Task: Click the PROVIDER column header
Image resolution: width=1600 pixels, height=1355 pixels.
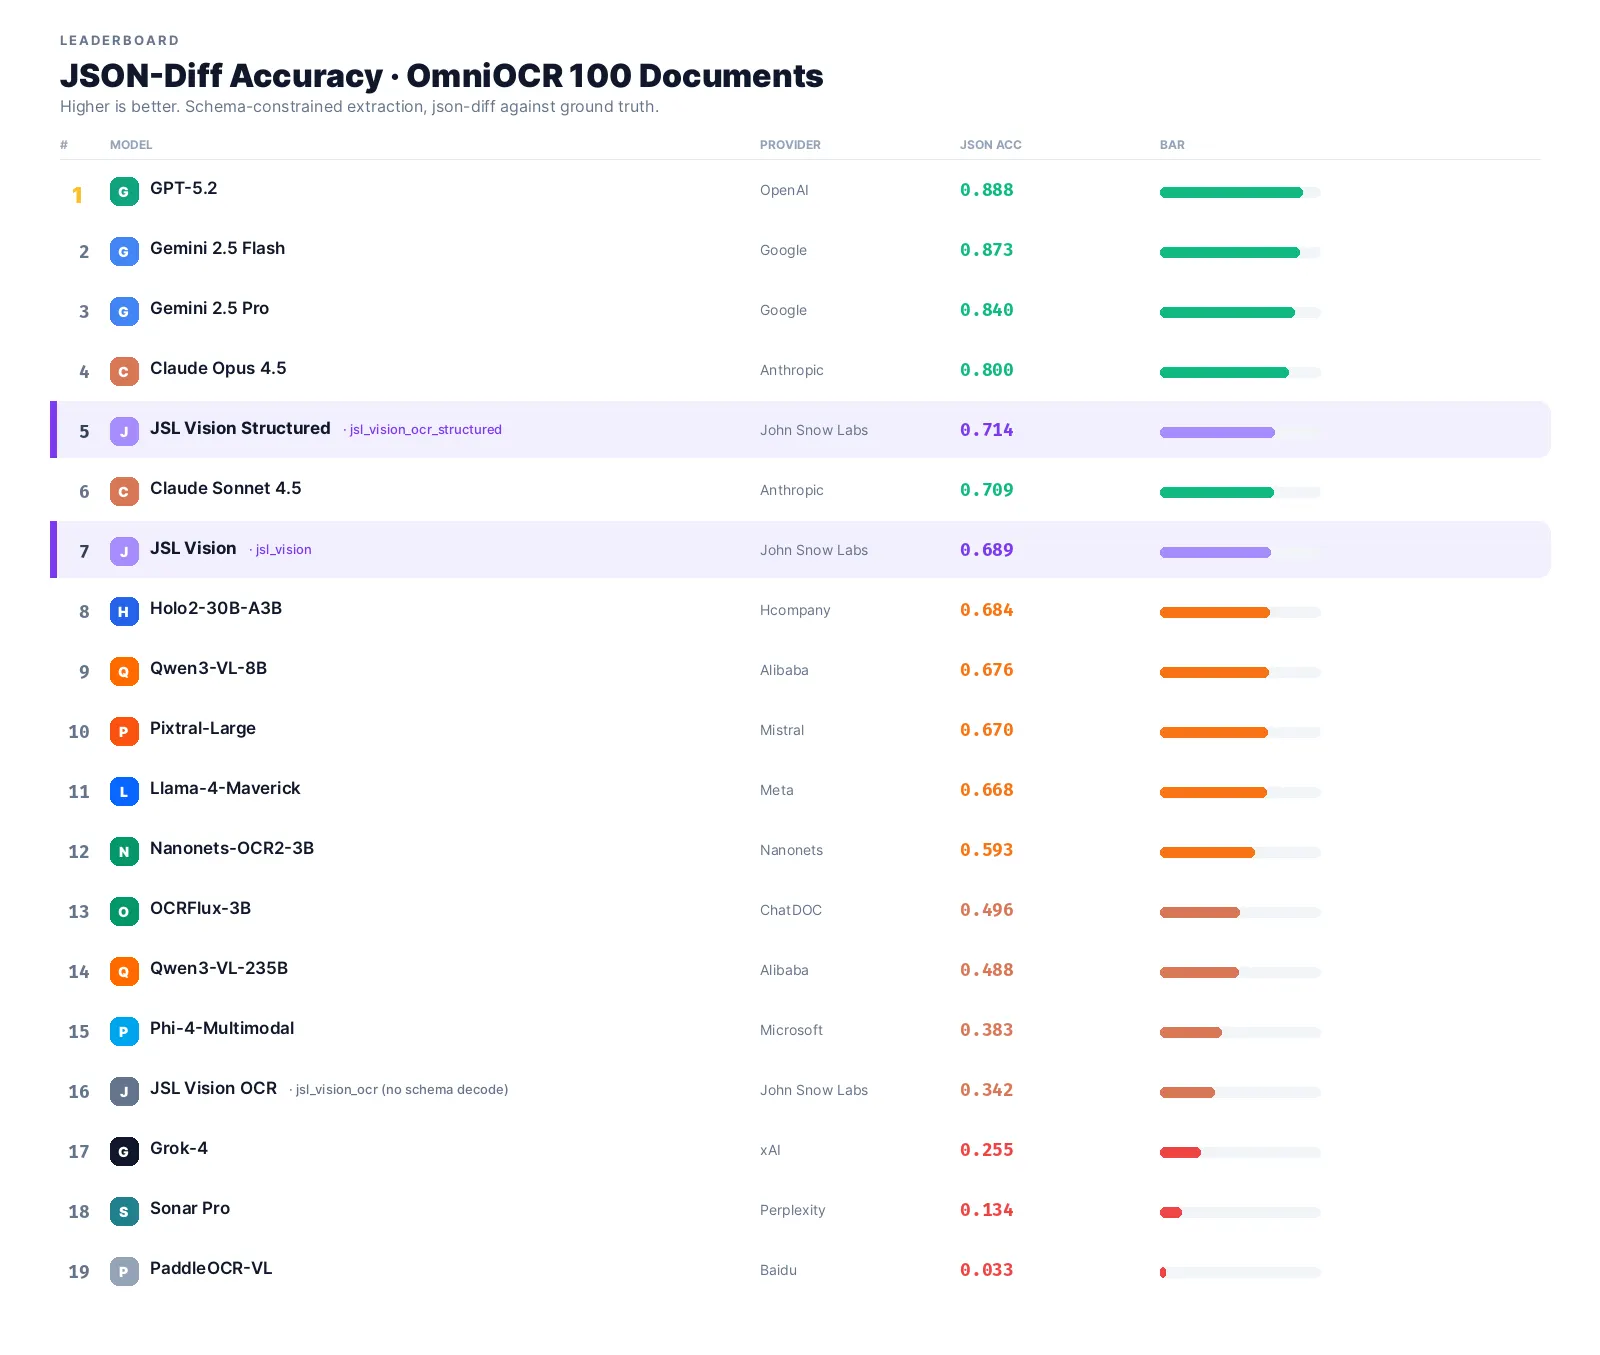Action: pos(790,145)
